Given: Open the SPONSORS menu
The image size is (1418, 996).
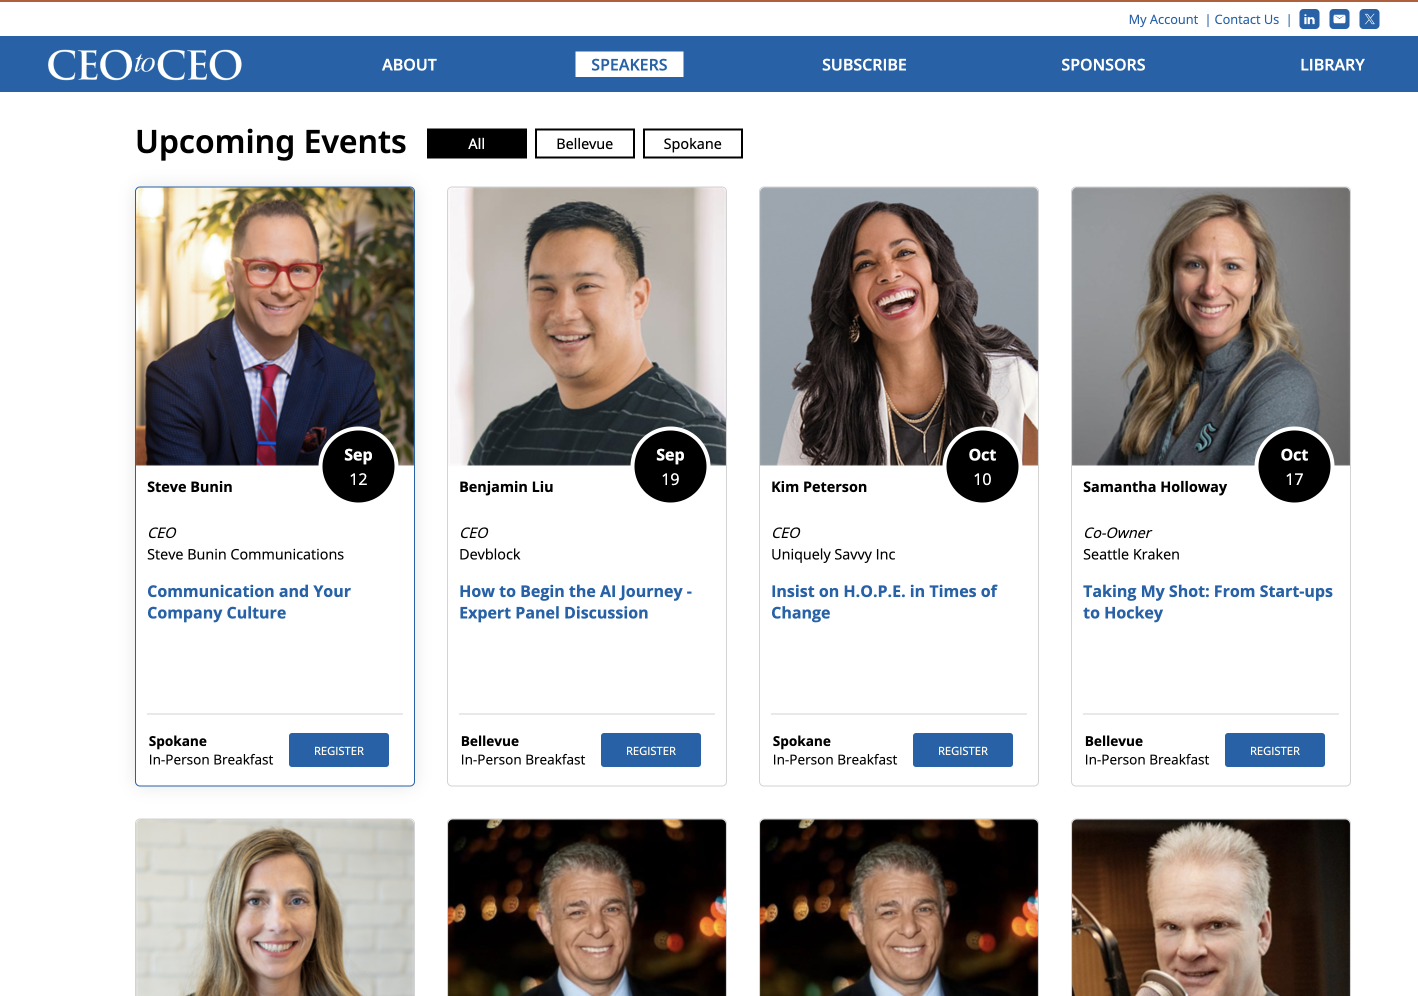Looking at the screenshot, I should [x=1103, y=65].
